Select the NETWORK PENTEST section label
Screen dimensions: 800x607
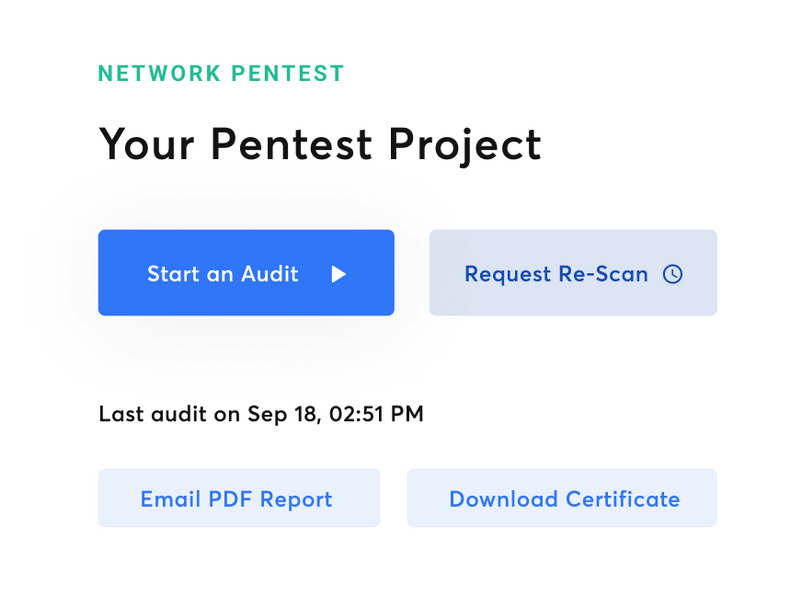tap(221, 73)
